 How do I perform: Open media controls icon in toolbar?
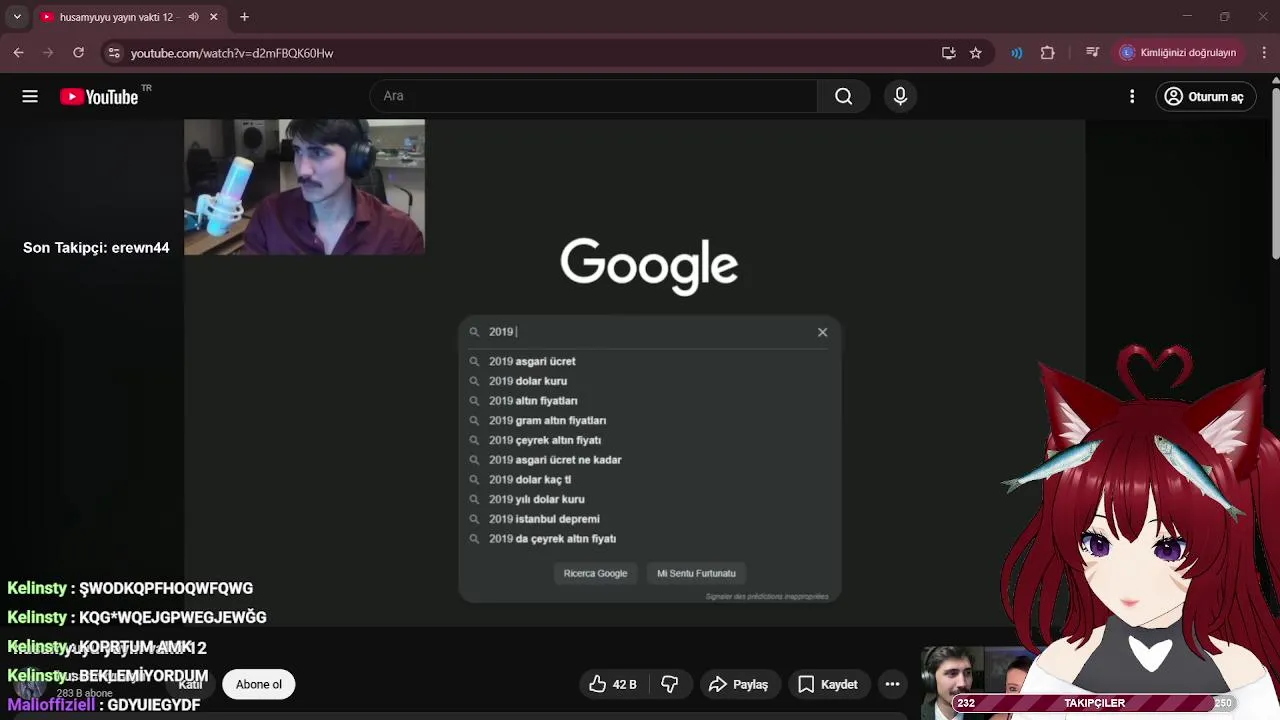[x=1092, y=53]
